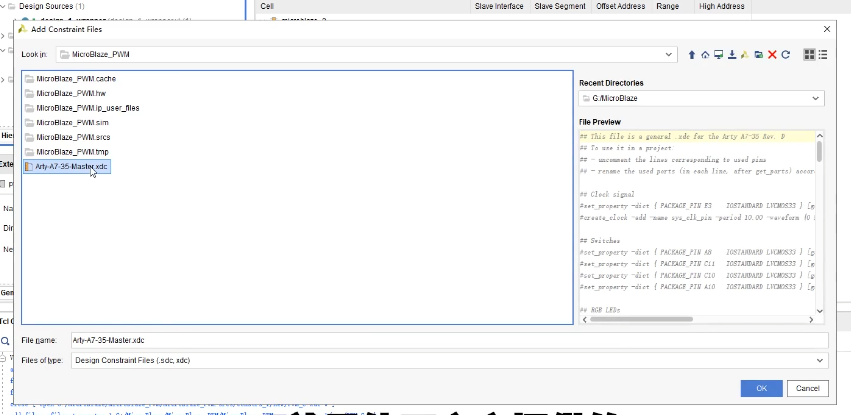Viewport: 851px width, 415px height.
Task: Click the '## Clock signal' preview line
Action: click(607, 194)
